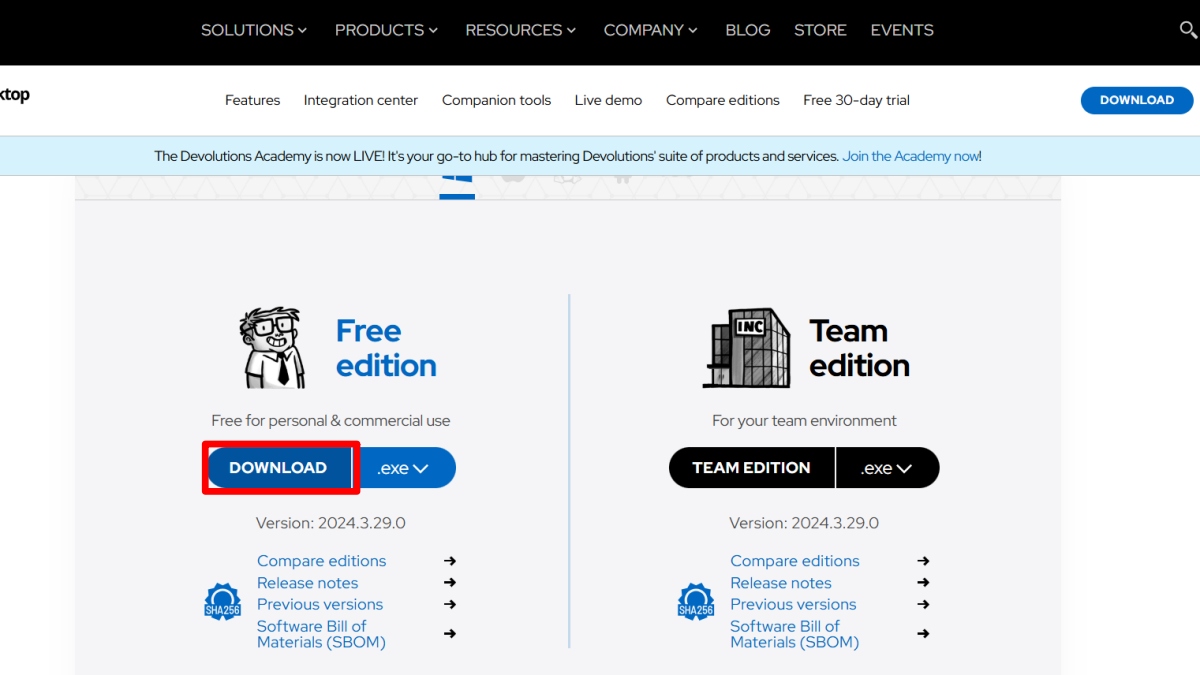
Task: Open the Features section
Action: (x=252, y=100)
